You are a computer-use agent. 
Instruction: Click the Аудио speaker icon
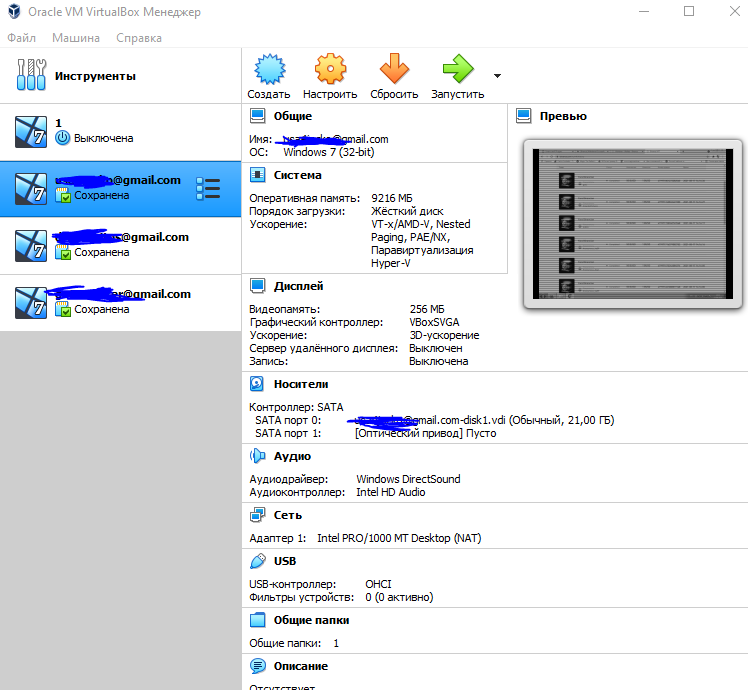point(258,456)
